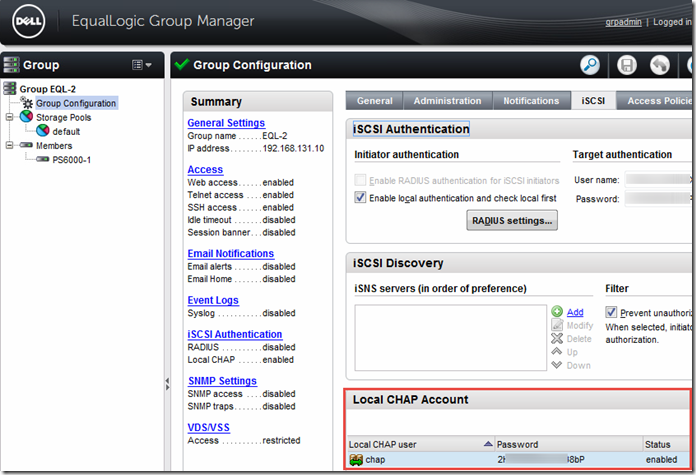The width and height of the screenshot is (696, 475).
Task: Switch to the Notifications tab
Action: [x=531, y=101]
